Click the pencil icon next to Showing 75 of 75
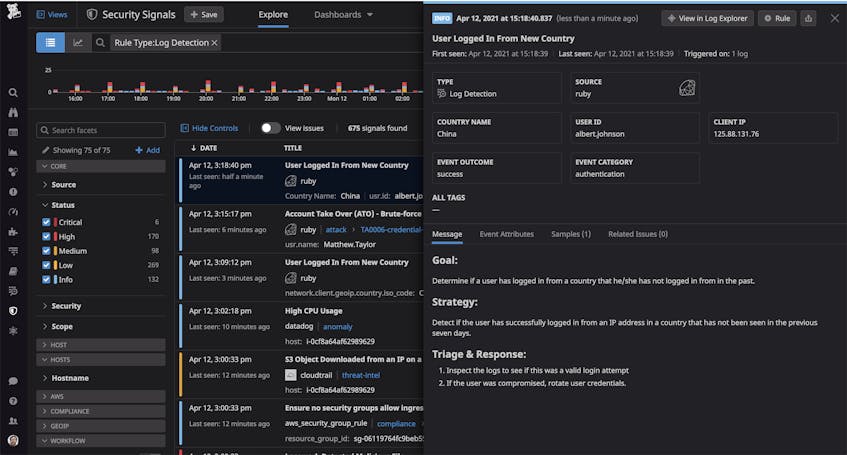The height and width of the screenshot is (455, 847). [45, 150]
